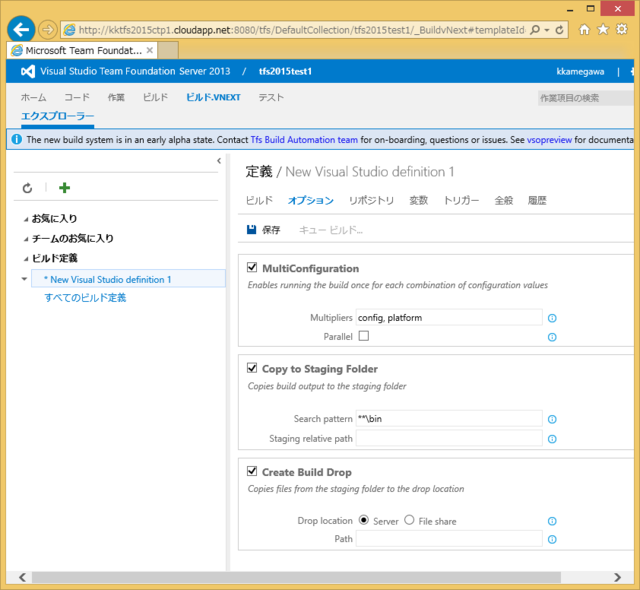This screenshot has width=640, height=590.
Task: Collapse the チームのお気に入り tree node
Action: [x=26, y=239]
